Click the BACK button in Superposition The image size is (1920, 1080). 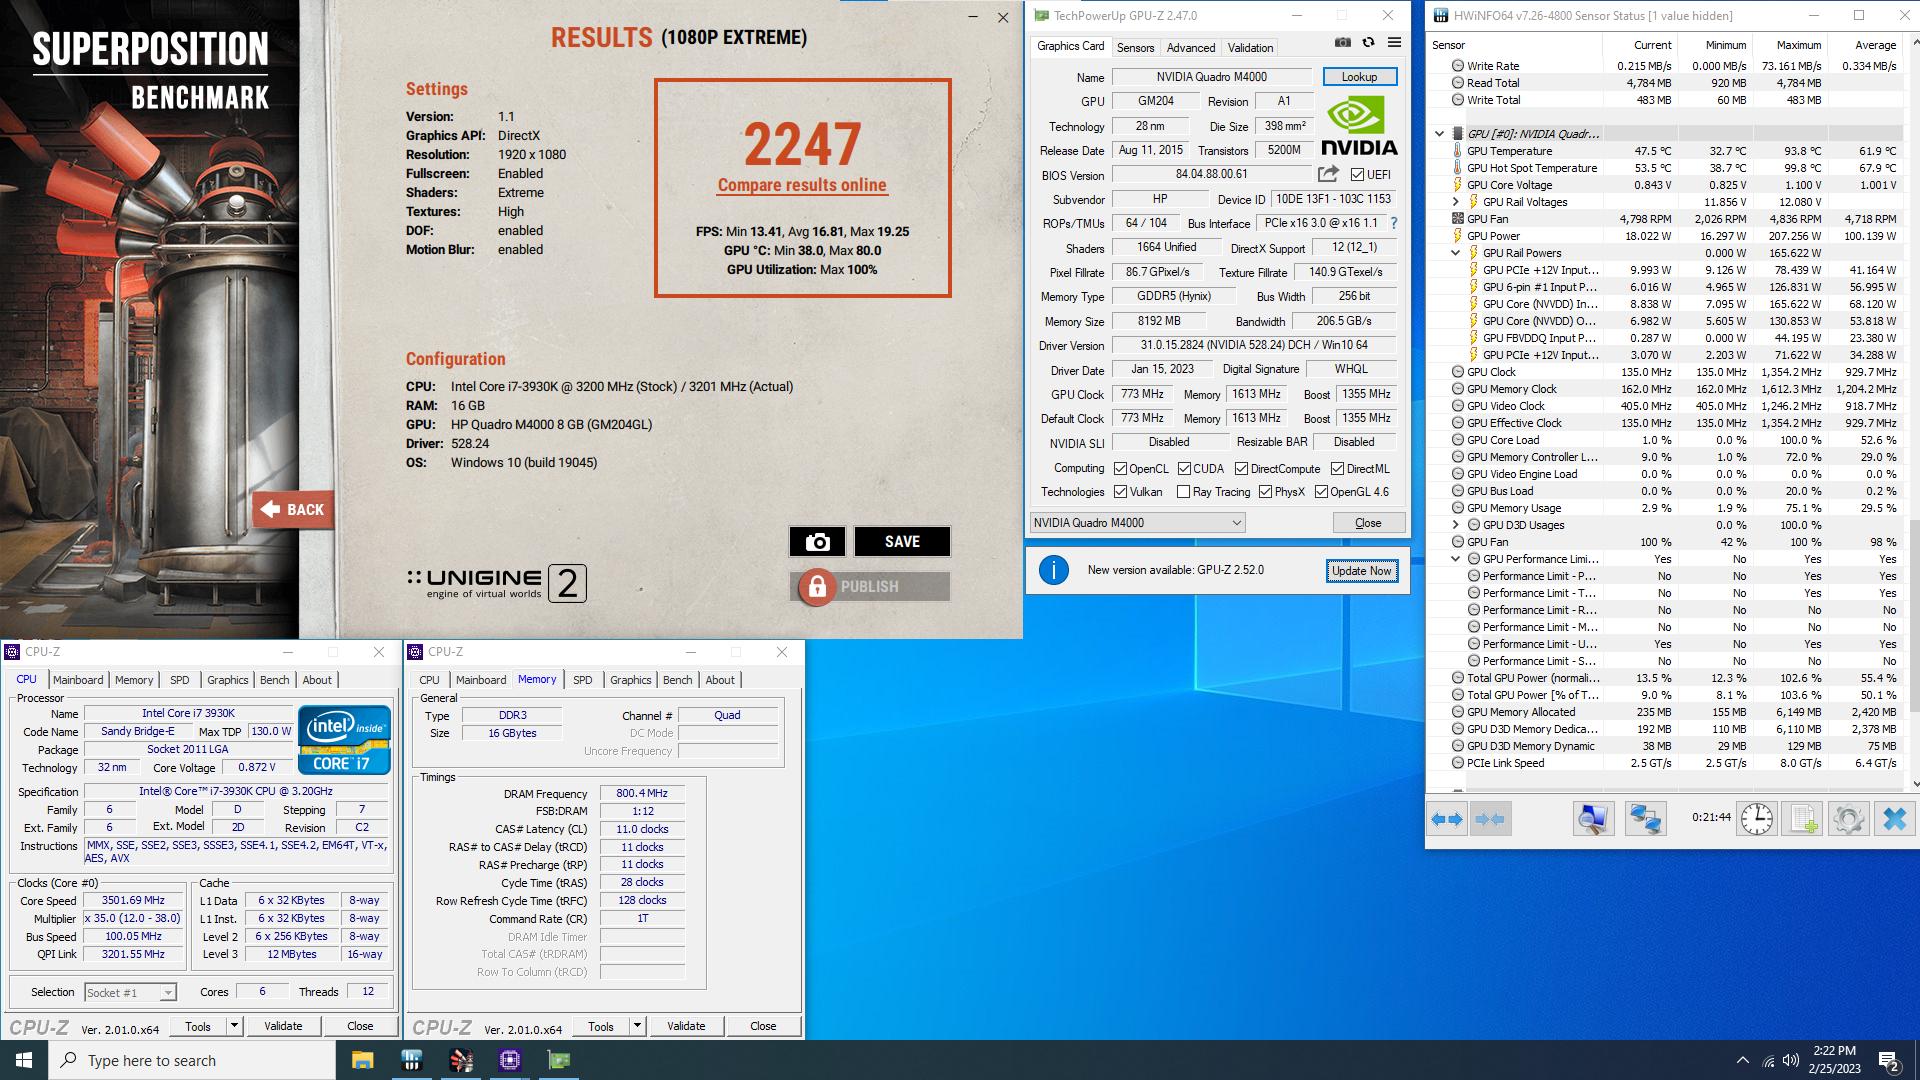[x=292, y=510]
